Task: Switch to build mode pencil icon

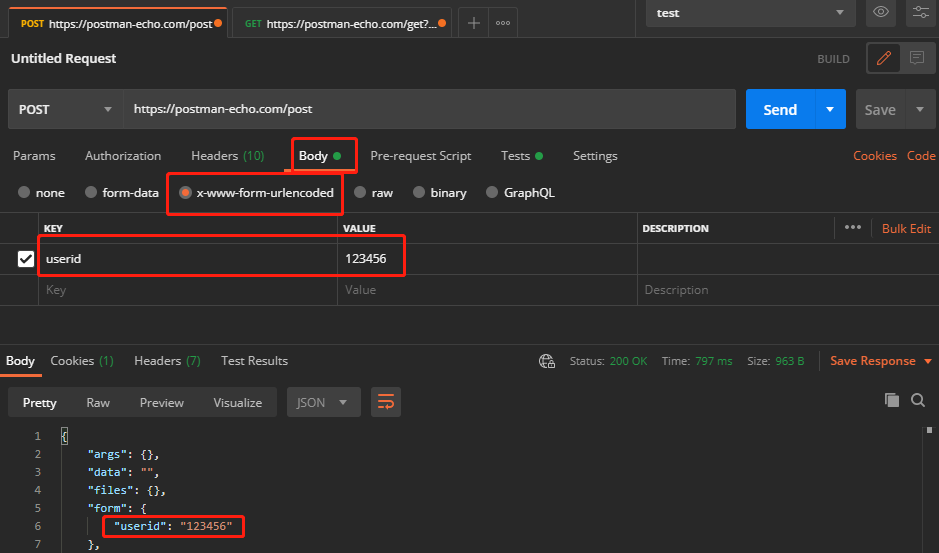Action: 884,58
